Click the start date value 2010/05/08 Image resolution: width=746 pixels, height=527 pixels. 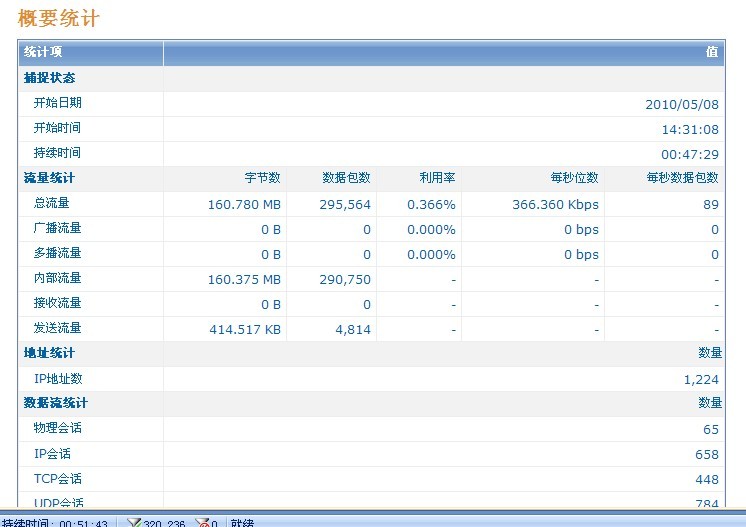[682, 105]
